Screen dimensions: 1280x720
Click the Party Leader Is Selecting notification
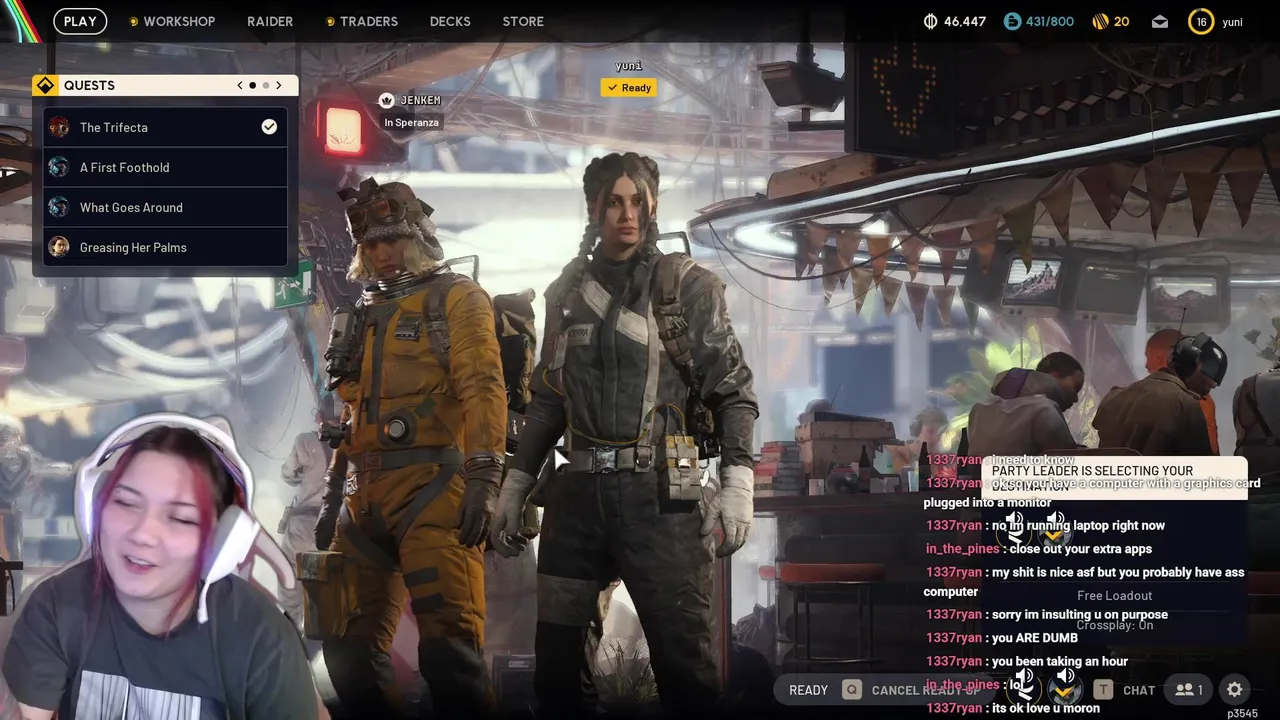coord(1115,476)
